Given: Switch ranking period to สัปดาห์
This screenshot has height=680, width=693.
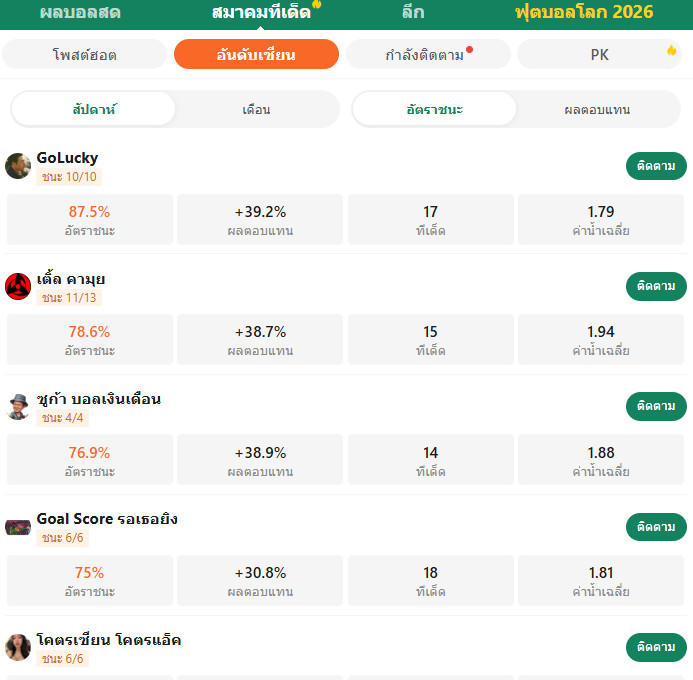Looking at the screenshot, I should [x=93, y=109].
